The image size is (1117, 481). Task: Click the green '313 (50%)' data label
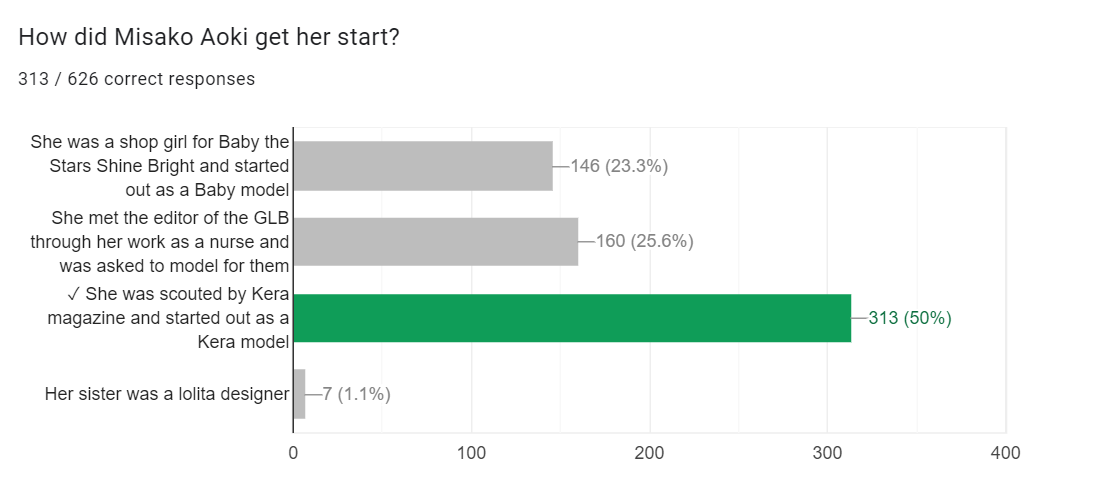(909, 319)
